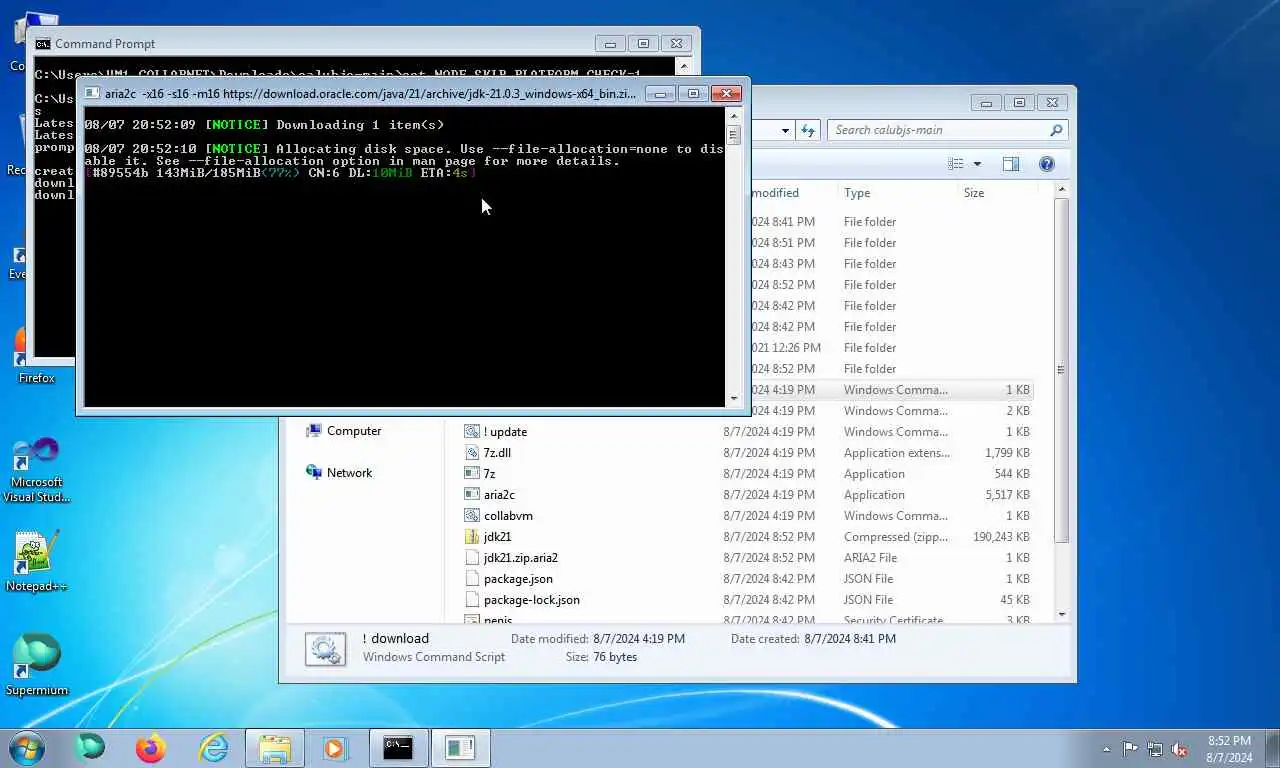Click the '! download' script thumbnail in details pane
1280x768 pixels.
325,648
